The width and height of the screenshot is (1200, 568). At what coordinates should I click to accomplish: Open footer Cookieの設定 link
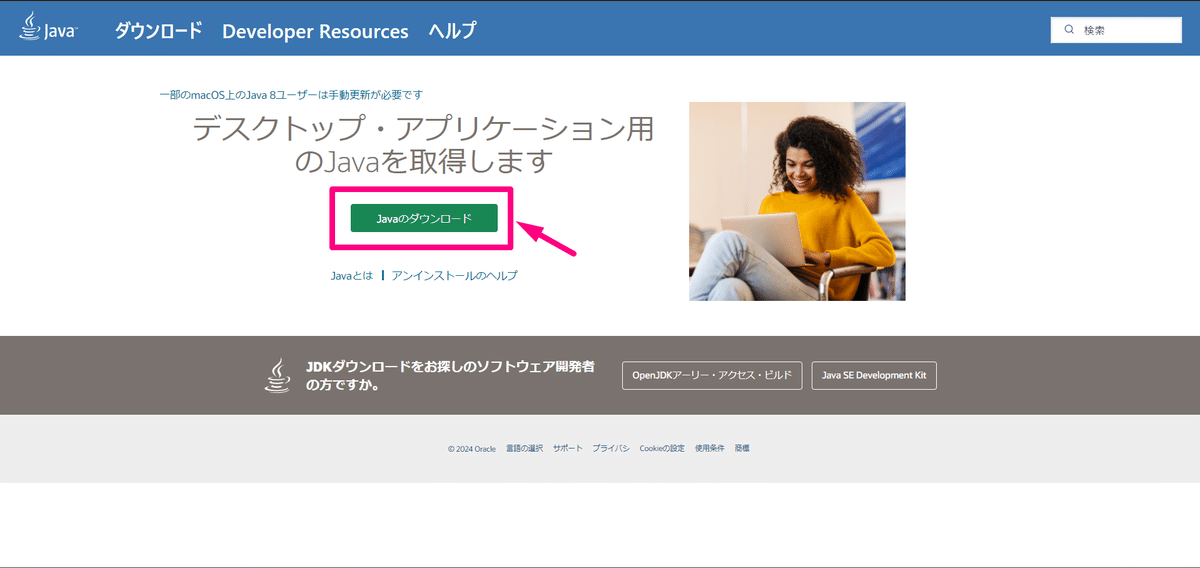(x=662, y=448)
